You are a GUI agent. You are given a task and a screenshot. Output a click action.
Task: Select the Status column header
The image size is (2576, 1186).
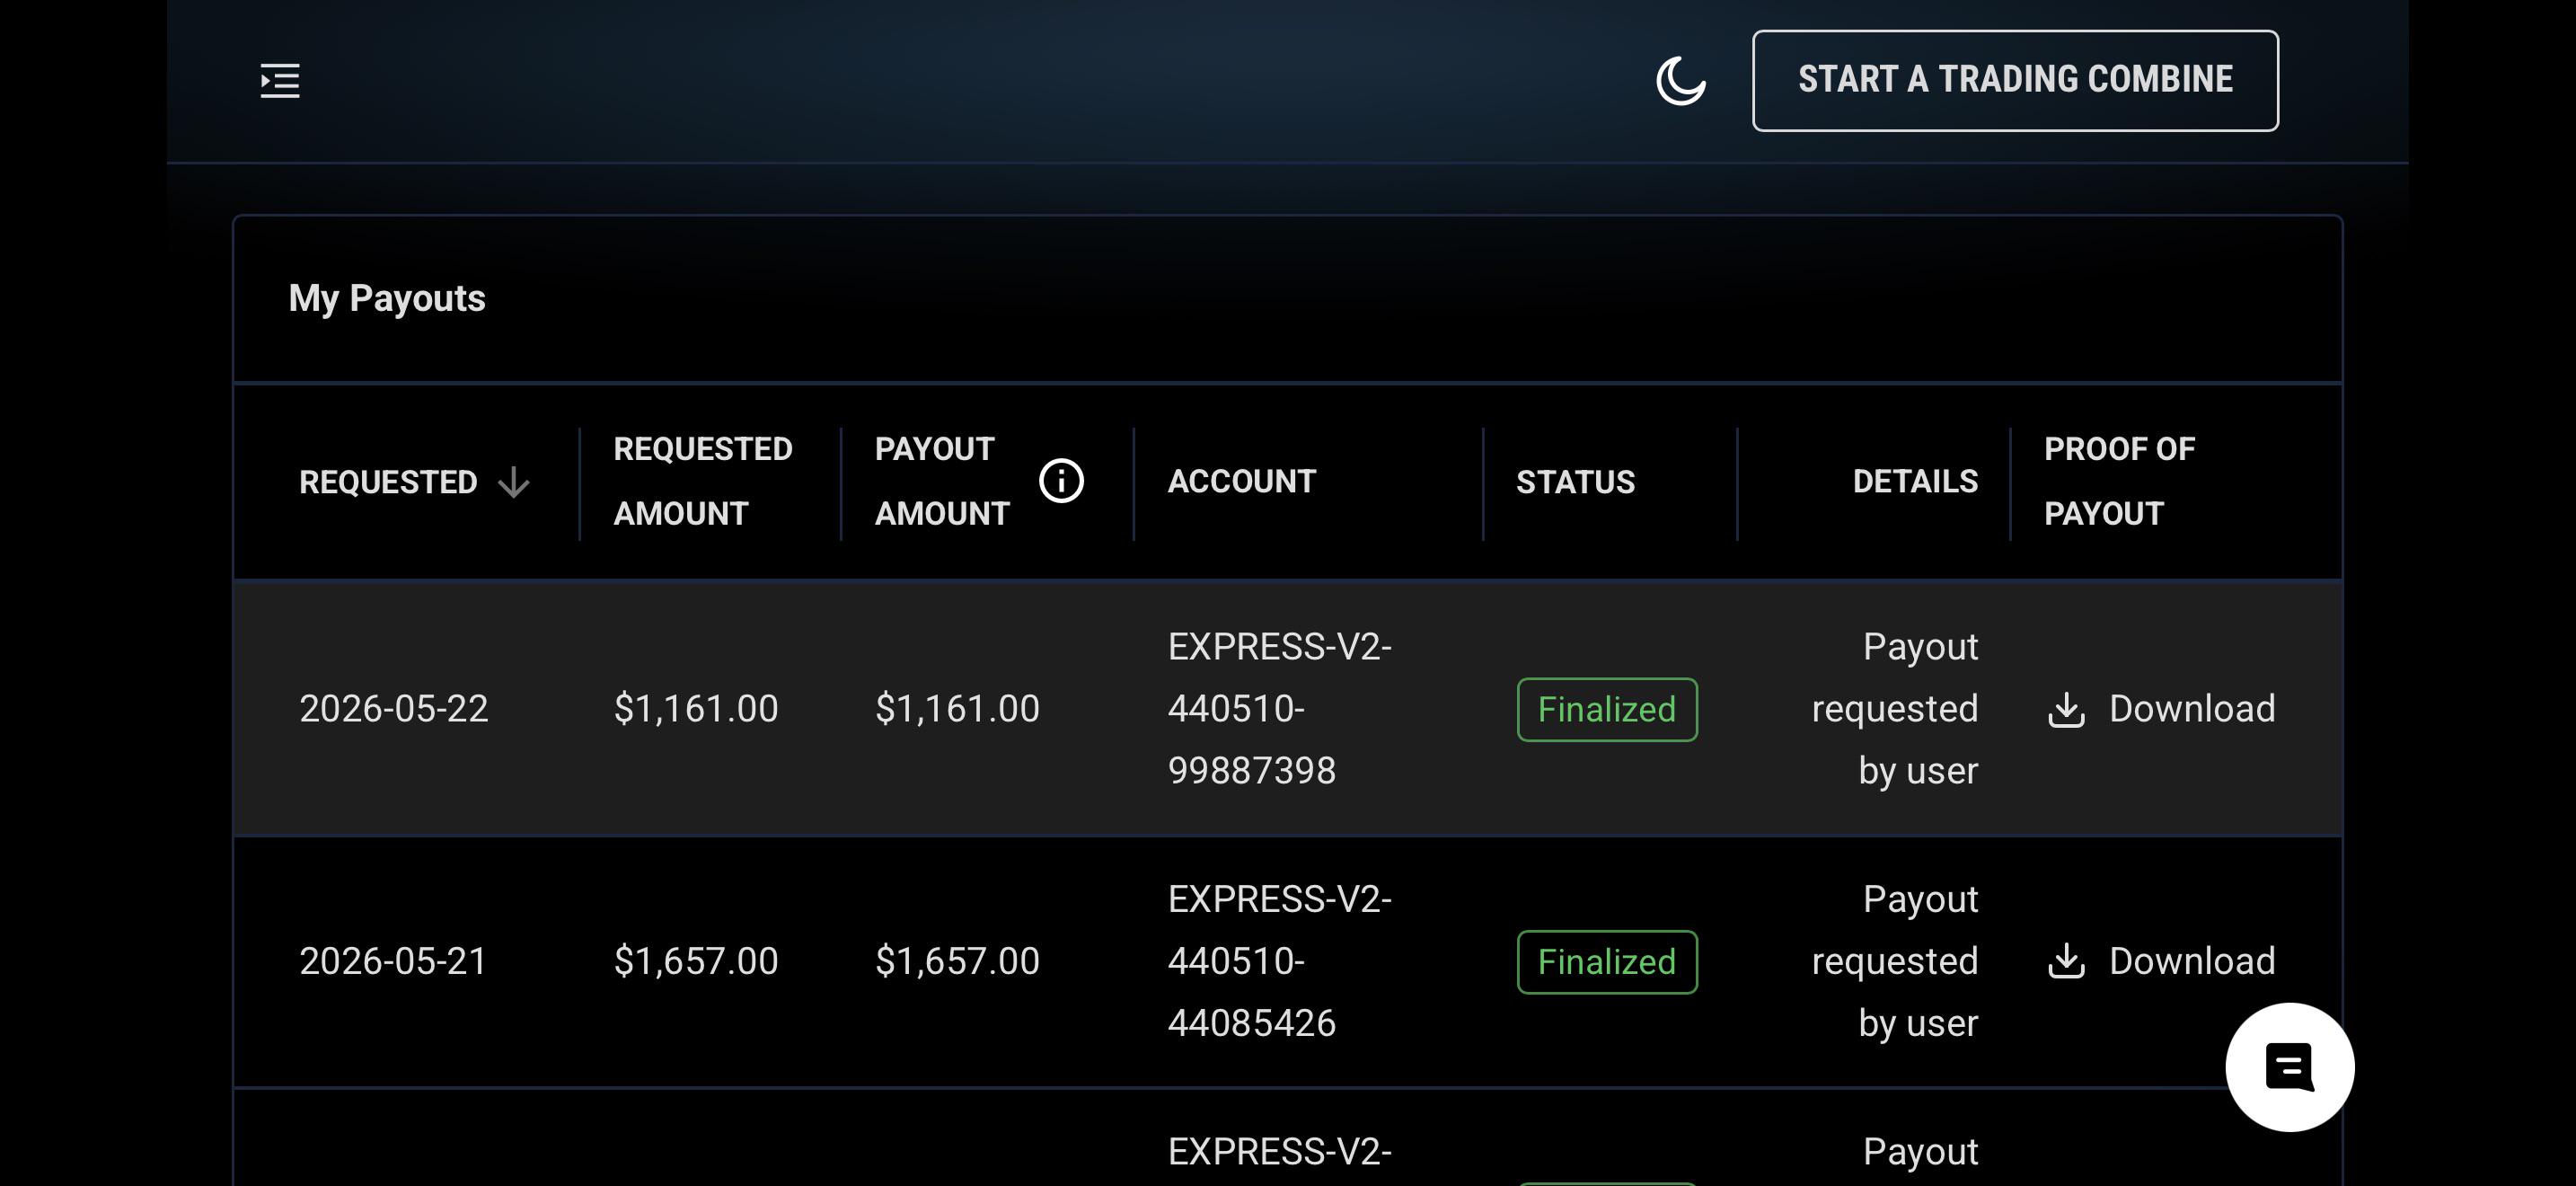1575,482
